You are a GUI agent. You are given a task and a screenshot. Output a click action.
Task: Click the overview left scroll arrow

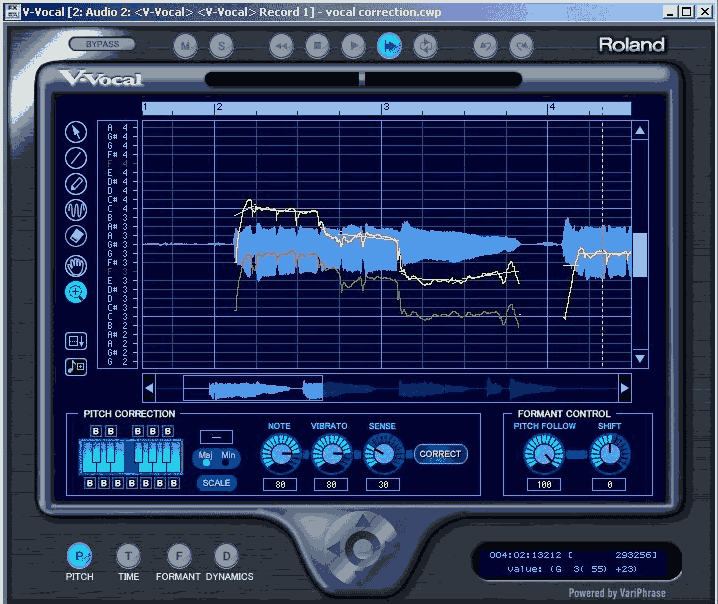coord(149,388)
